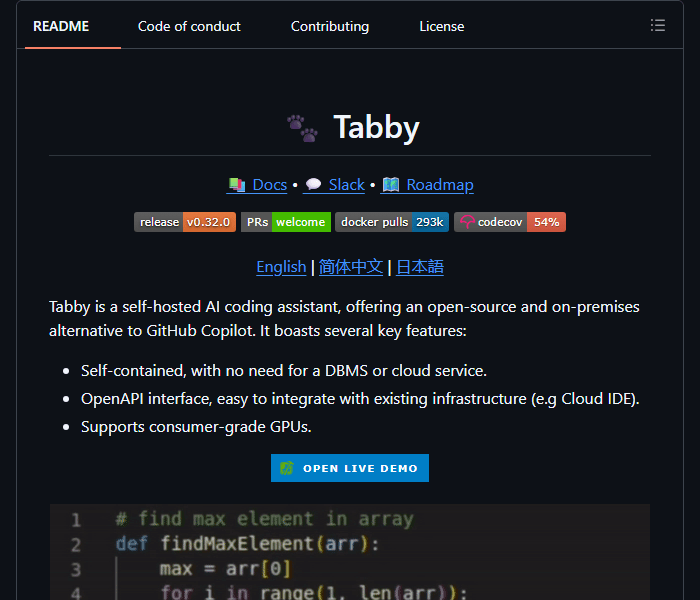Viewport: 700px width, 600px height.
Task: Switch to the README tab
Action: 61,26
